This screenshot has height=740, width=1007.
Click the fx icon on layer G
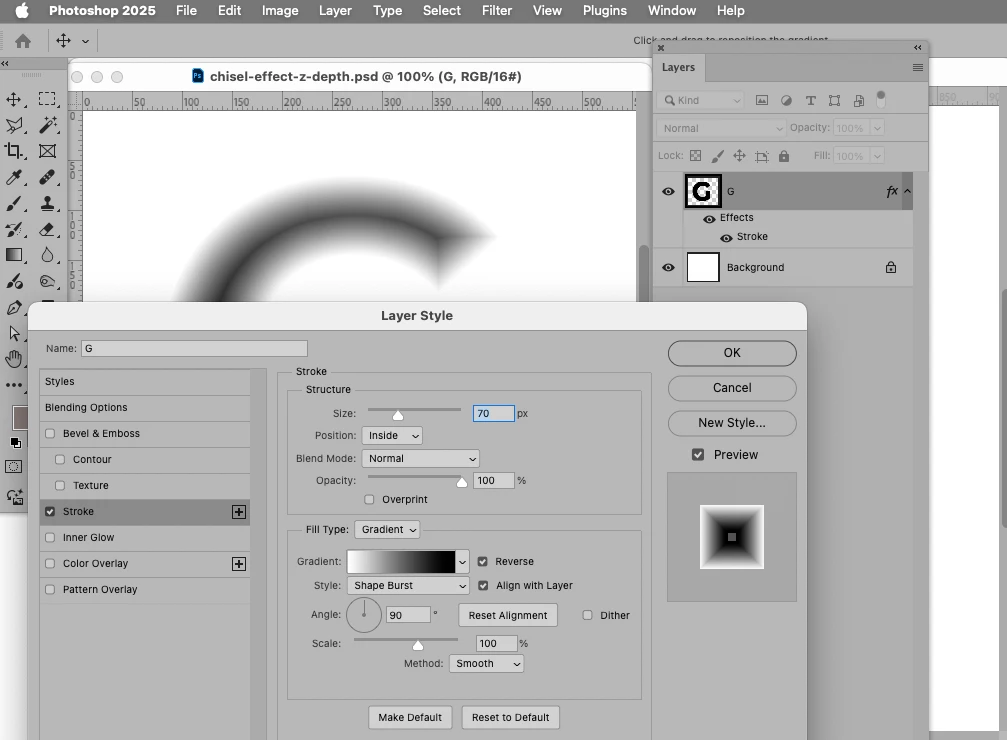(x=892, y=191)
